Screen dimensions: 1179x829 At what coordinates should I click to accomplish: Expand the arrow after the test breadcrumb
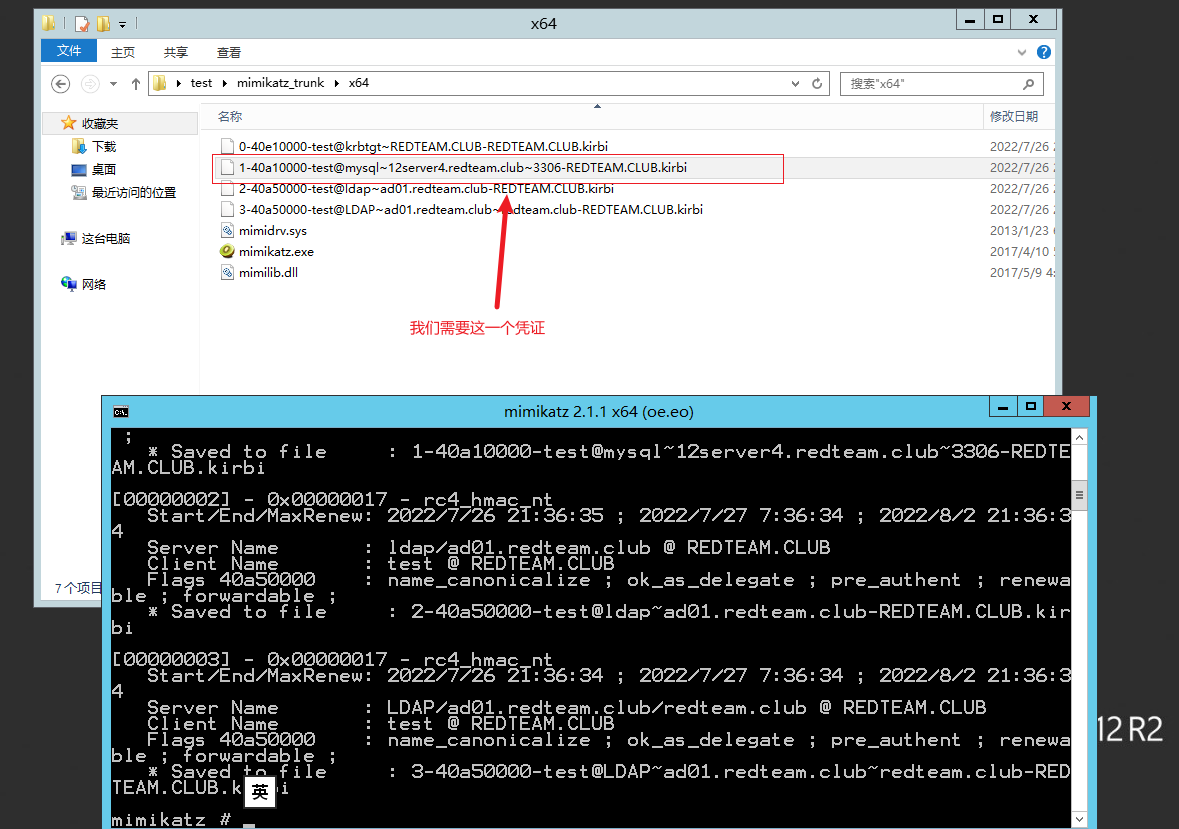click(224, 83)
